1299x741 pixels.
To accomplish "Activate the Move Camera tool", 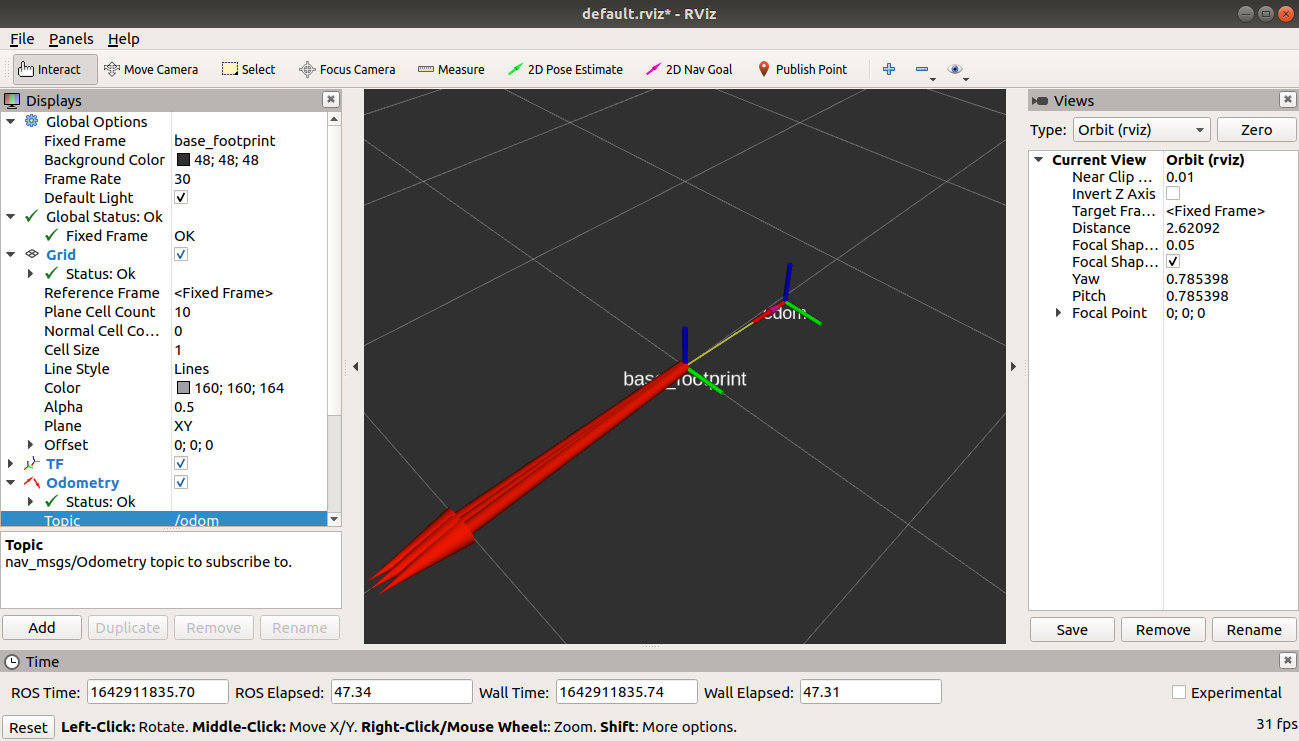I will [x=151, y=69].
